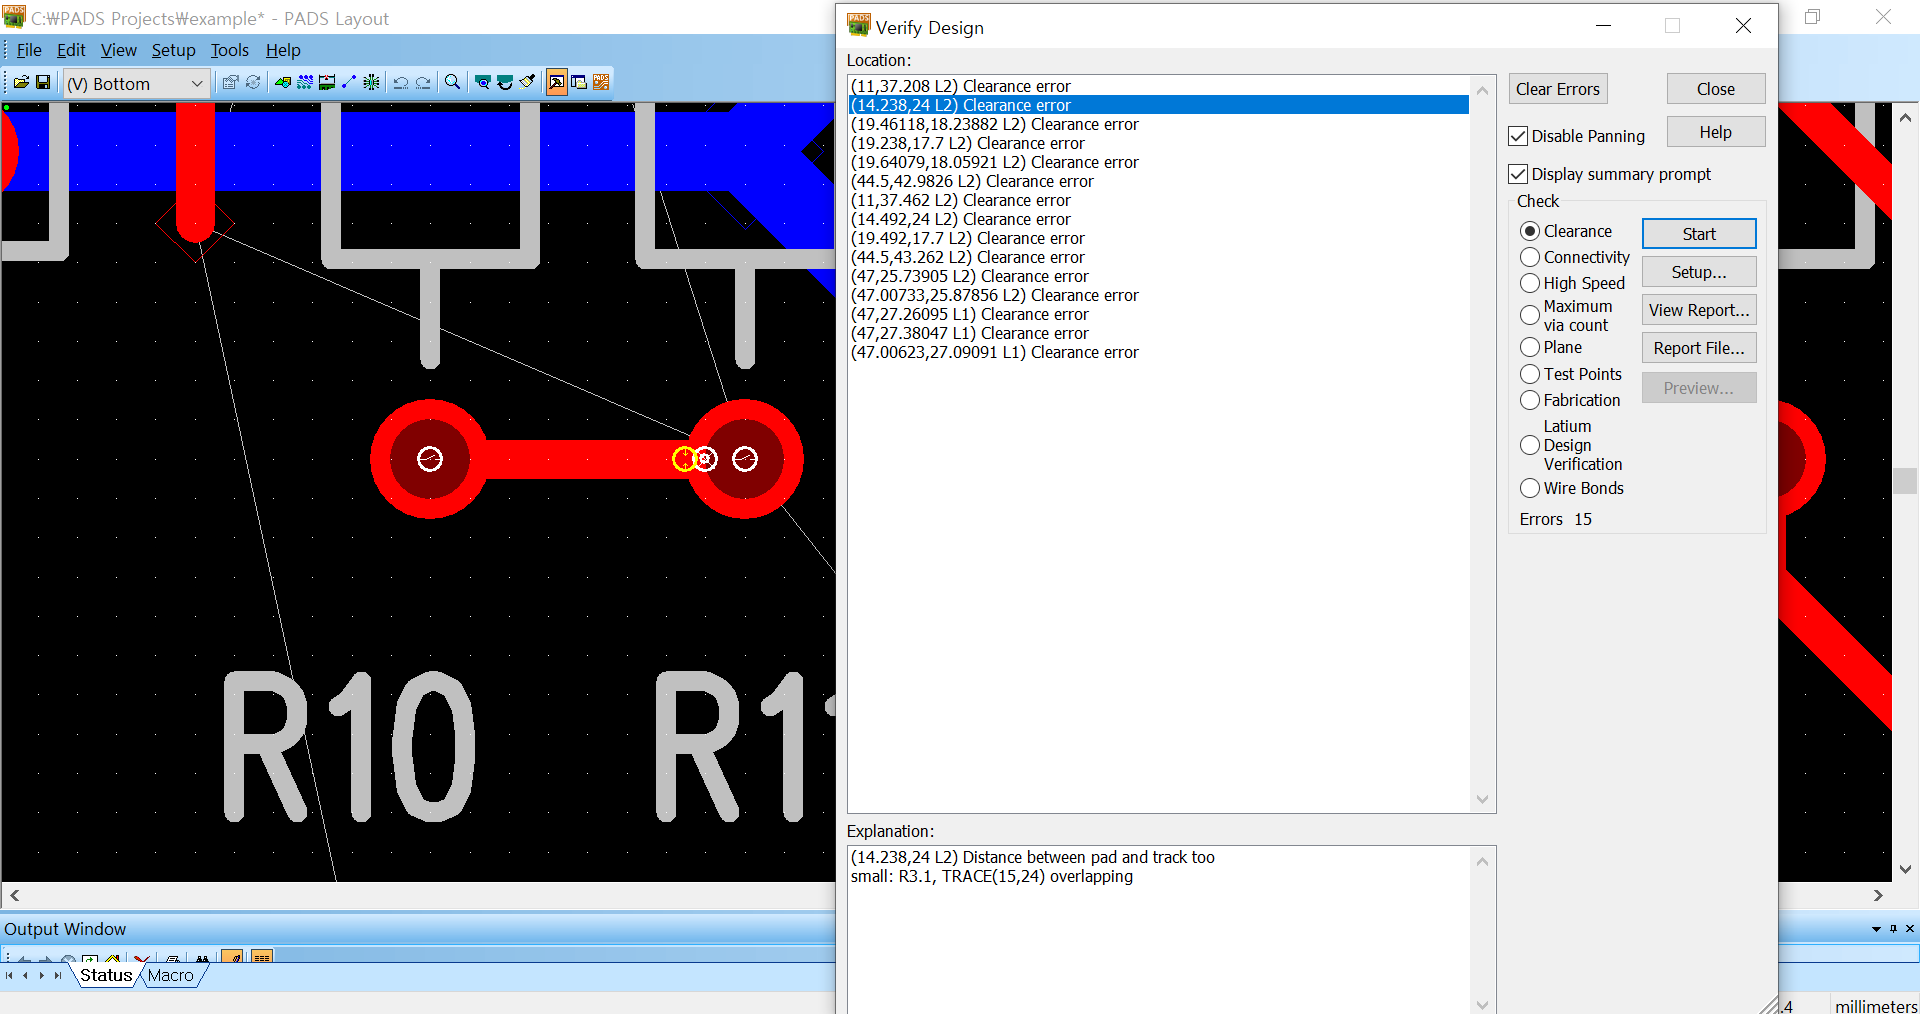Open the Setup menu

[173, 50]
